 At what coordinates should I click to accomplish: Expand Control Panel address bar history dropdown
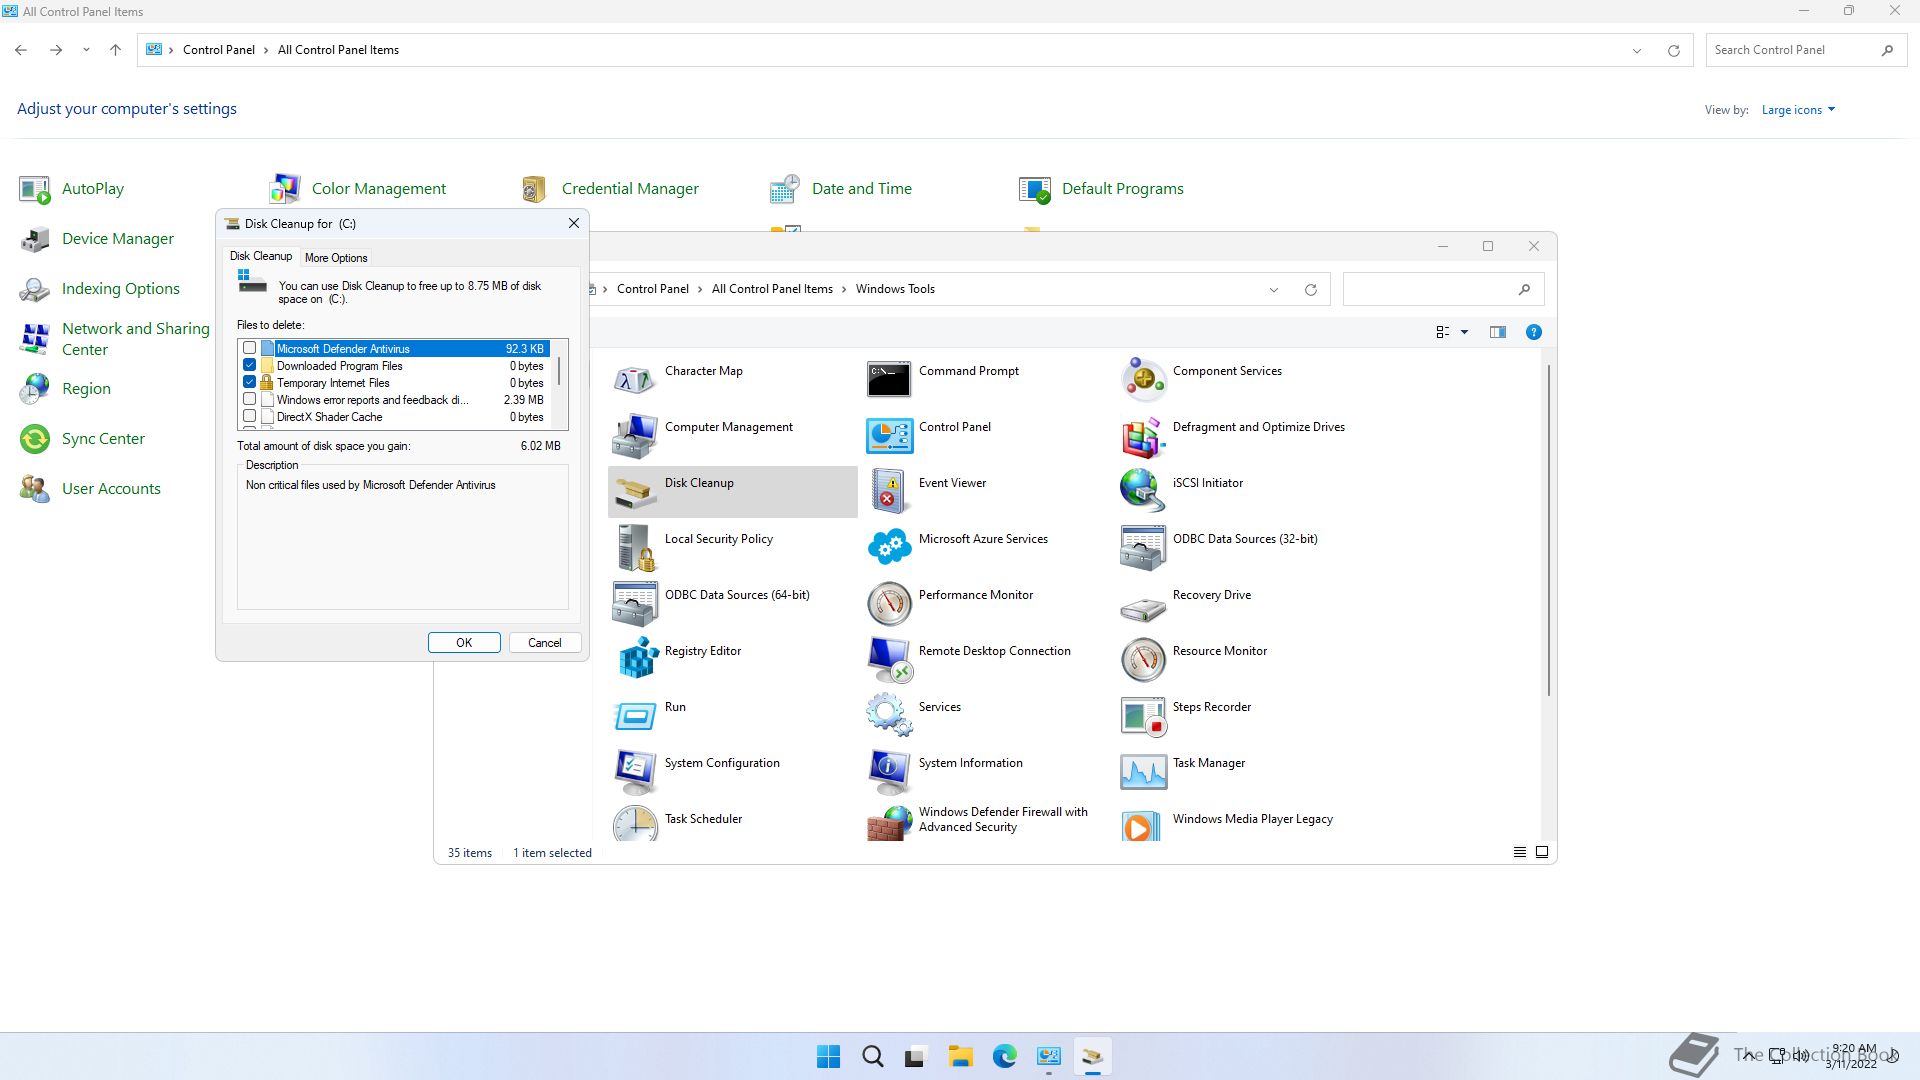[x=1637, y=51]
